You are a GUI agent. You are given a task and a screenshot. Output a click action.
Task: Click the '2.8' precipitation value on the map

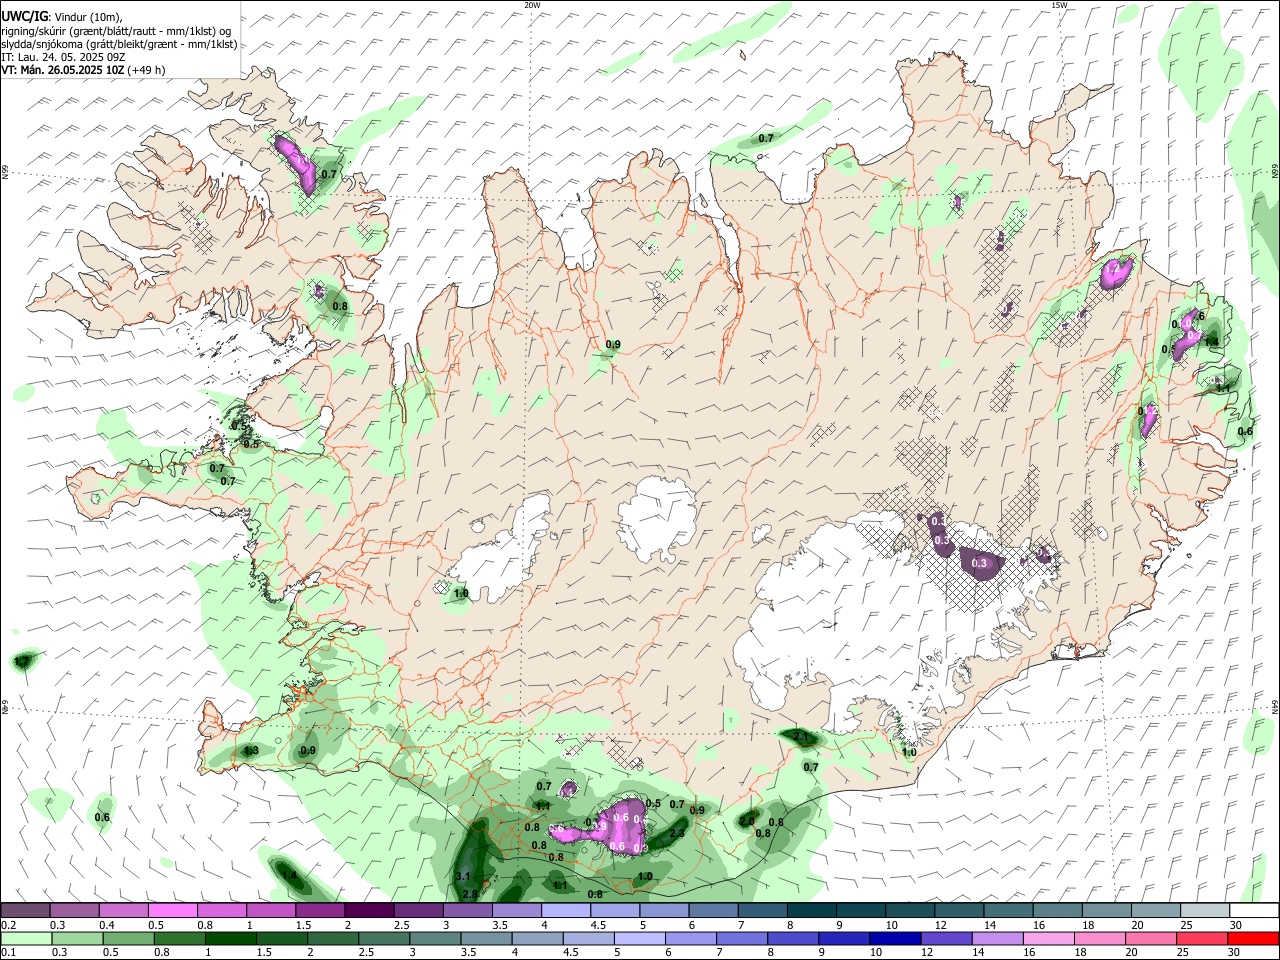coord(470,893)
